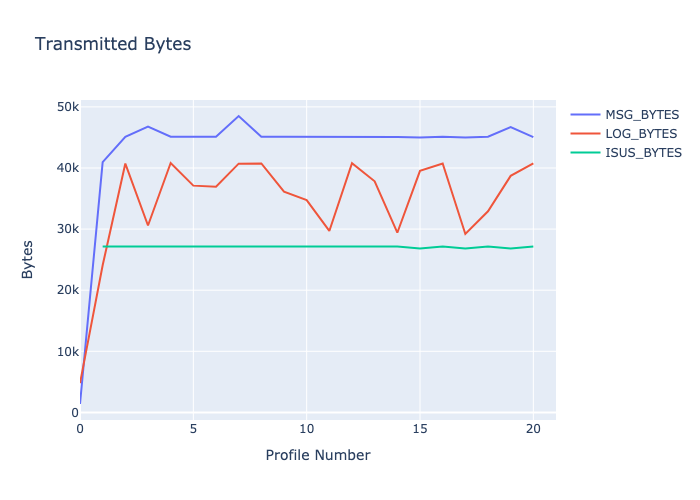Toggle LOG_BYTES trace in the legend
Image resolution: width=700 pixels, height=500 pixels.
tap(640, 133)
